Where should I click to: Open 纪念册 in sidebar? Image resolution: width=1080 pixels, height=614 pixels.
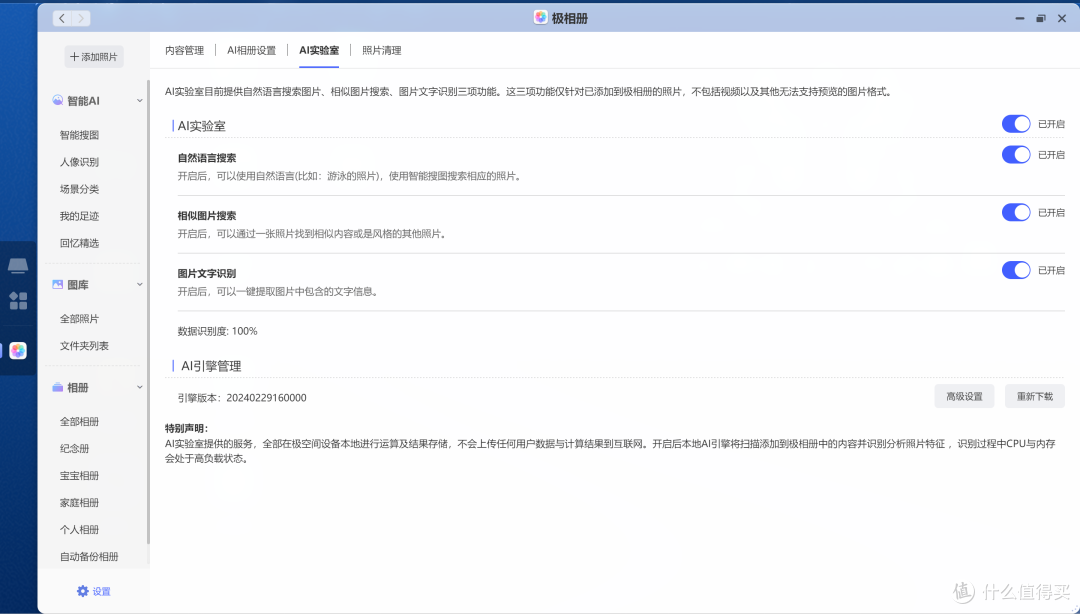click(74, 448)
